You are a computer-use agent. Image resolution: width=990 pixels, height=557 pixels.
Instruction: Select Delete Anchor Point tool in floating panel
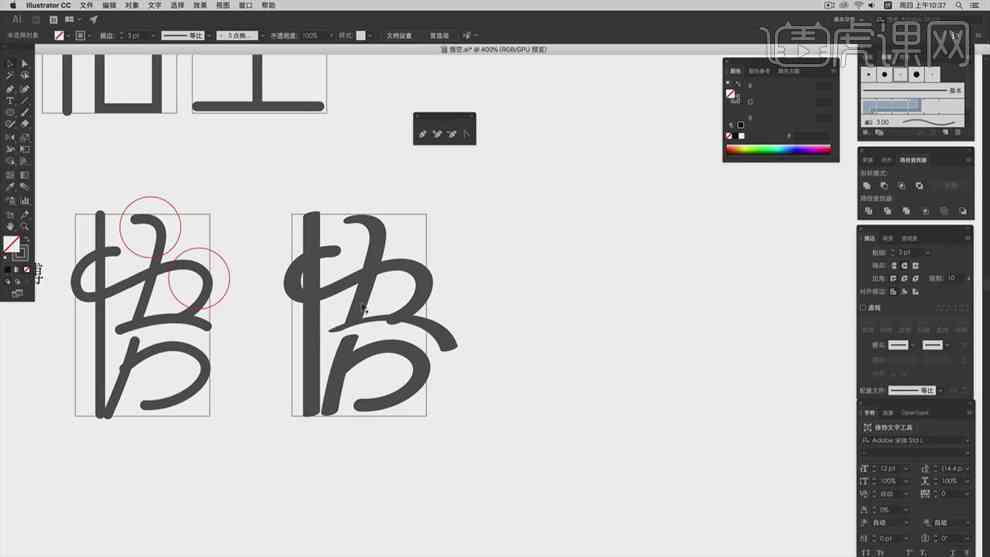pos(451,134)
